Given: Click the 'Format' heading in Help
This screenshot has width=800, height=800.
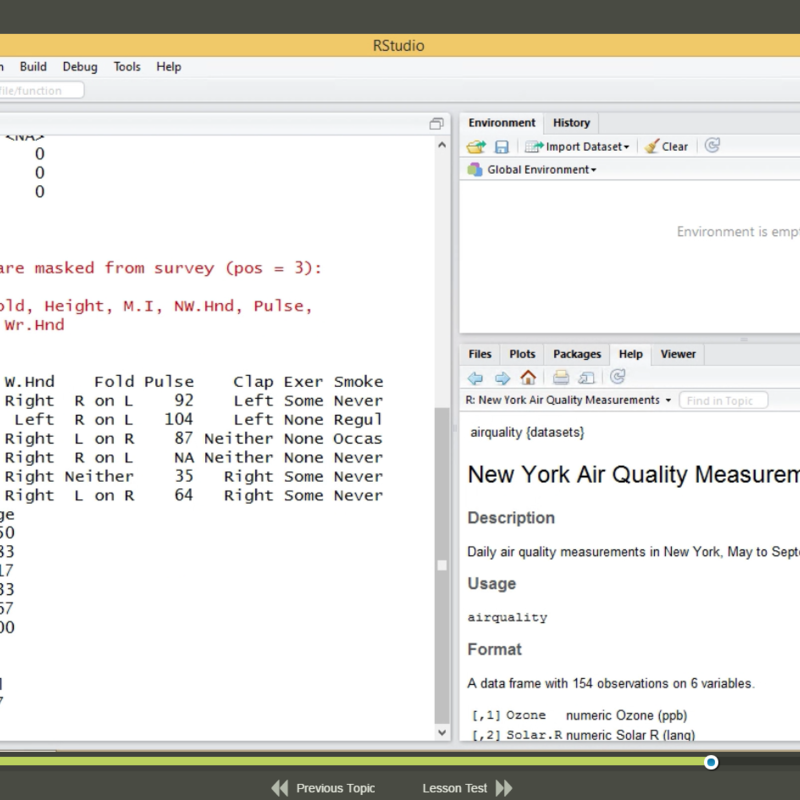Looking at the screenshot, I should click(x=494, y=649).
